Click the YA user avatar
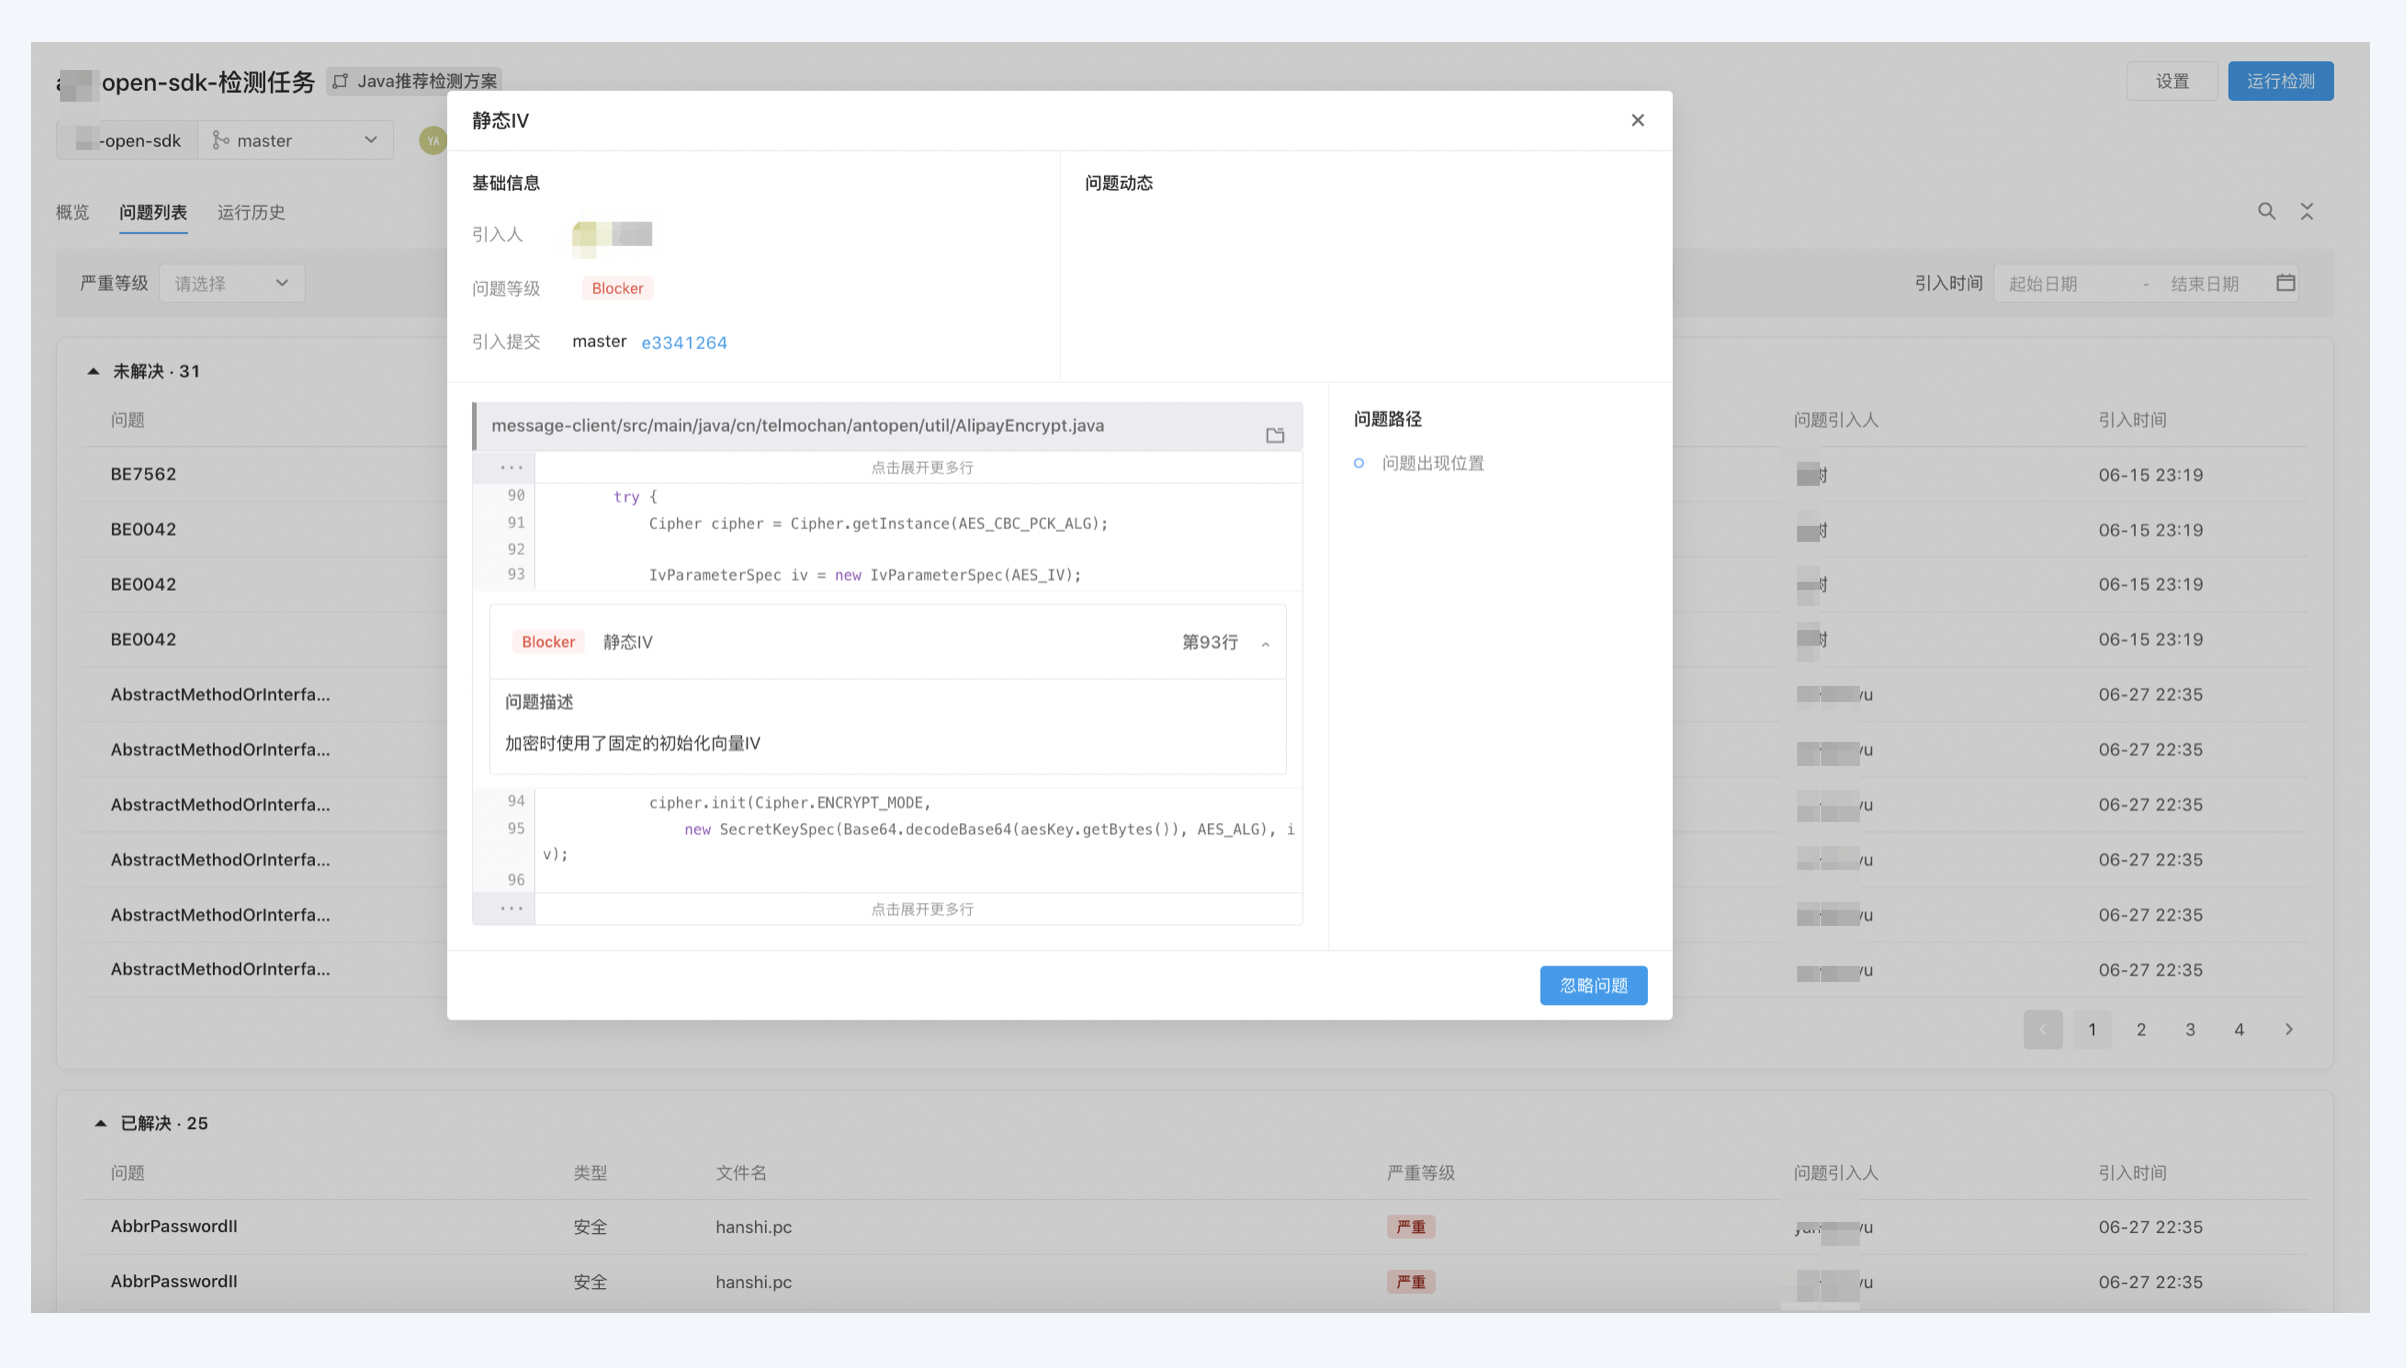Viewport: 2406px width, 1368px height. click(432, 141)
